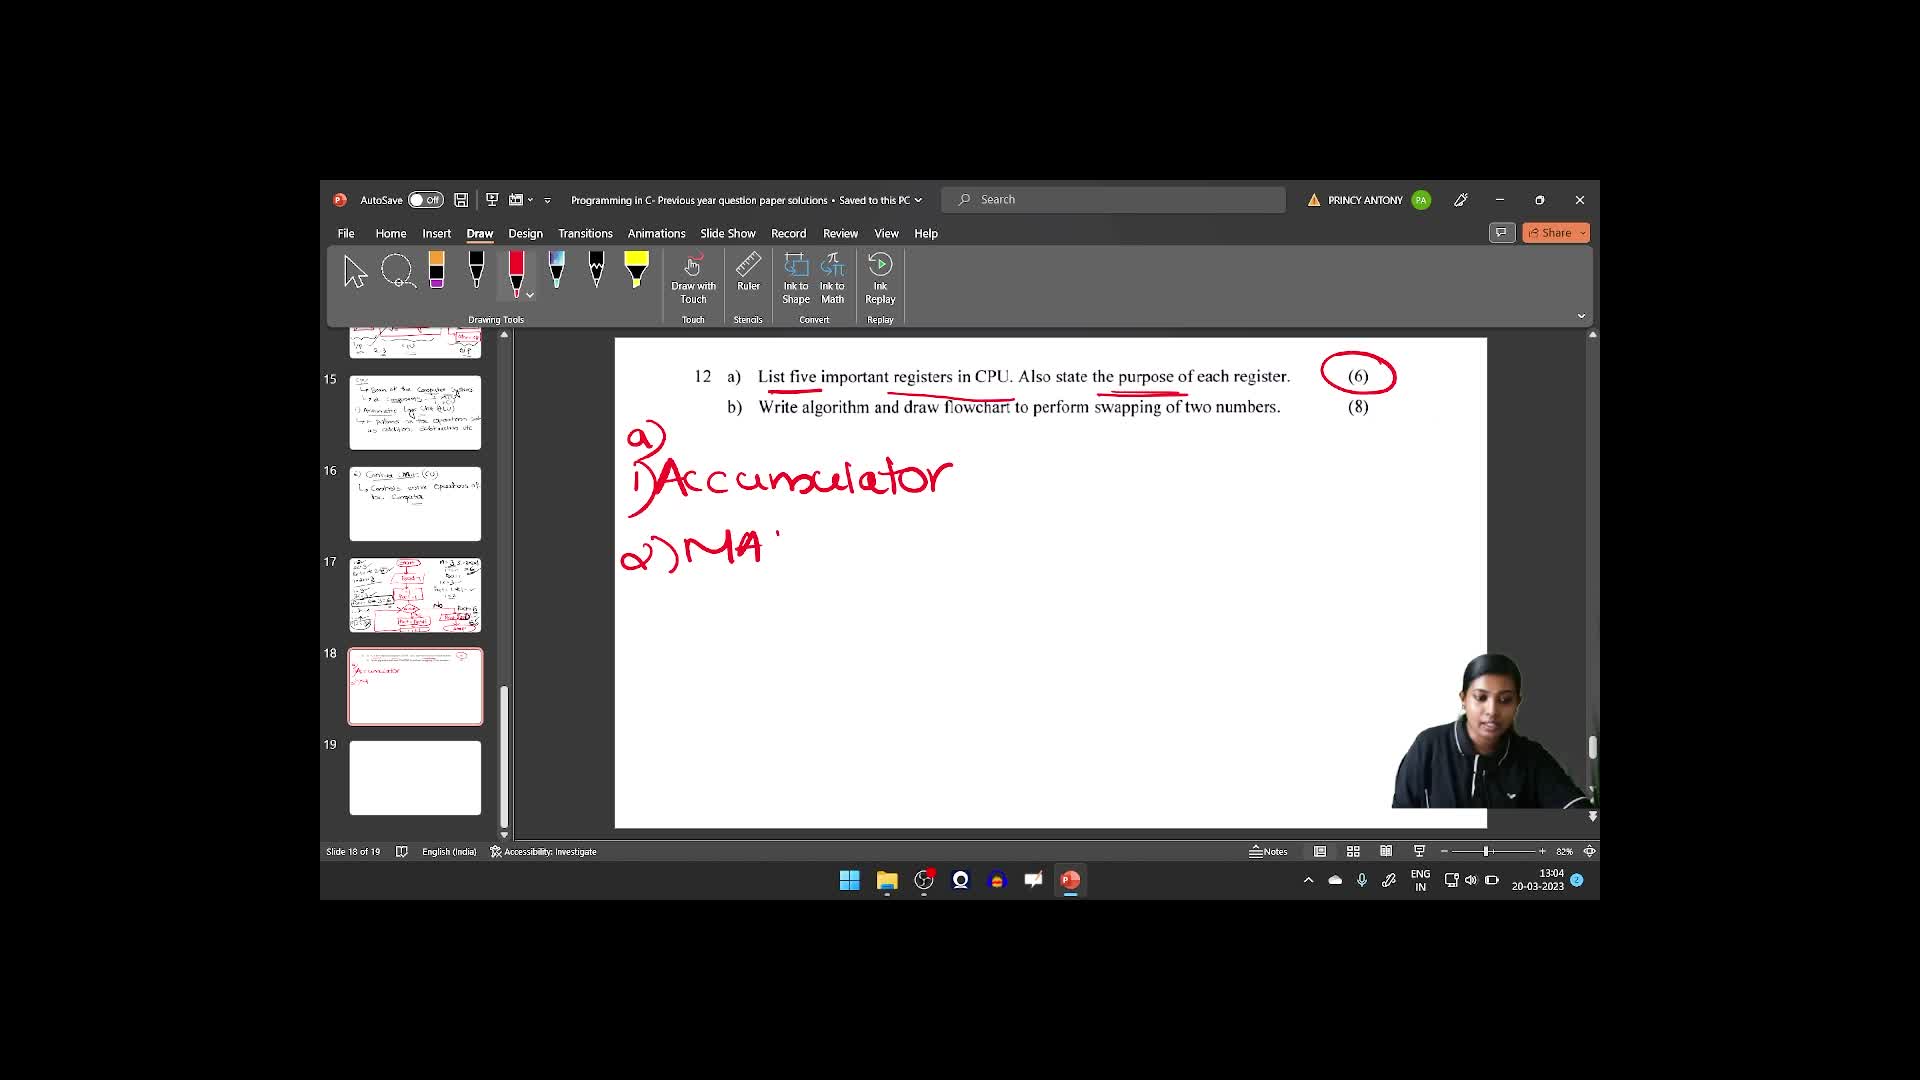1920x1080 pixels.
Task: Switch to the Design tab
Action: 525,233
